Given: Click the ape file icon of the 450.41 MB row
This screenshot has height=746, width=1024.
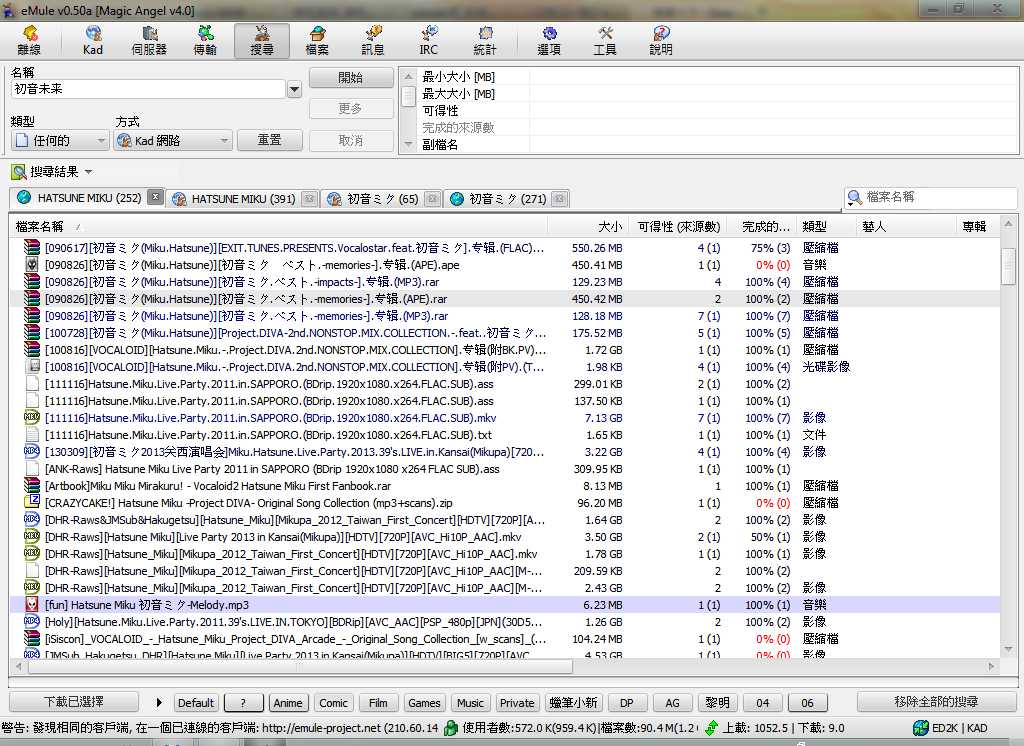Looking at the screenshot, I should point(31,265).
